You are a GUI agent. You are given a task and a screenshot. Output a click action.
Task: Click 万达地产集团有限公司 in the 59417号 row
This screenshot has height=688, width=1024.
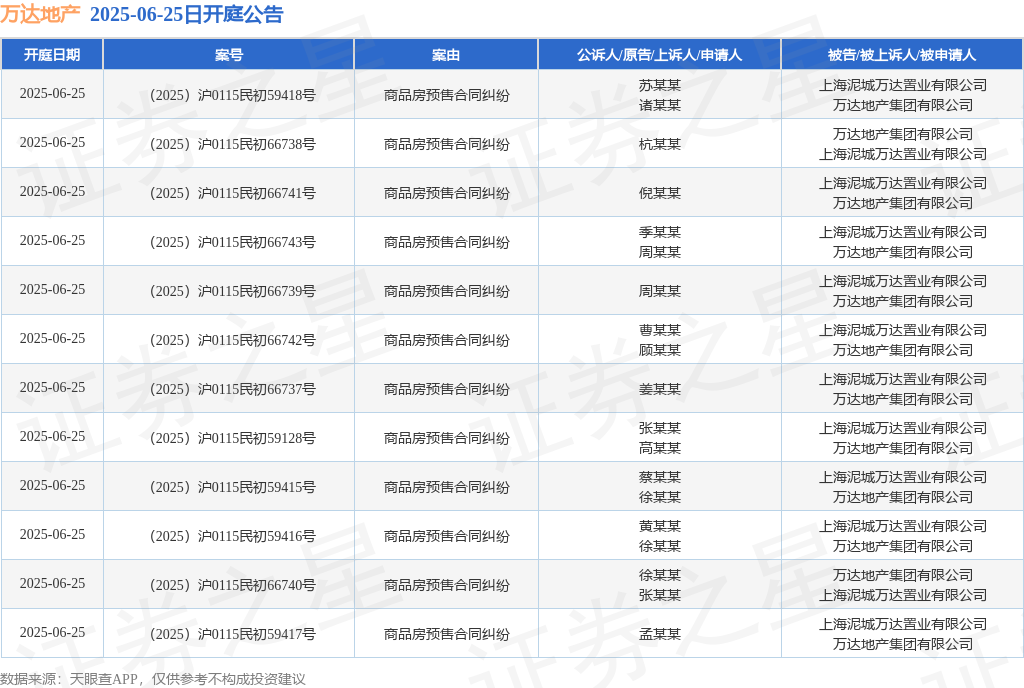[x=903, y=644]
